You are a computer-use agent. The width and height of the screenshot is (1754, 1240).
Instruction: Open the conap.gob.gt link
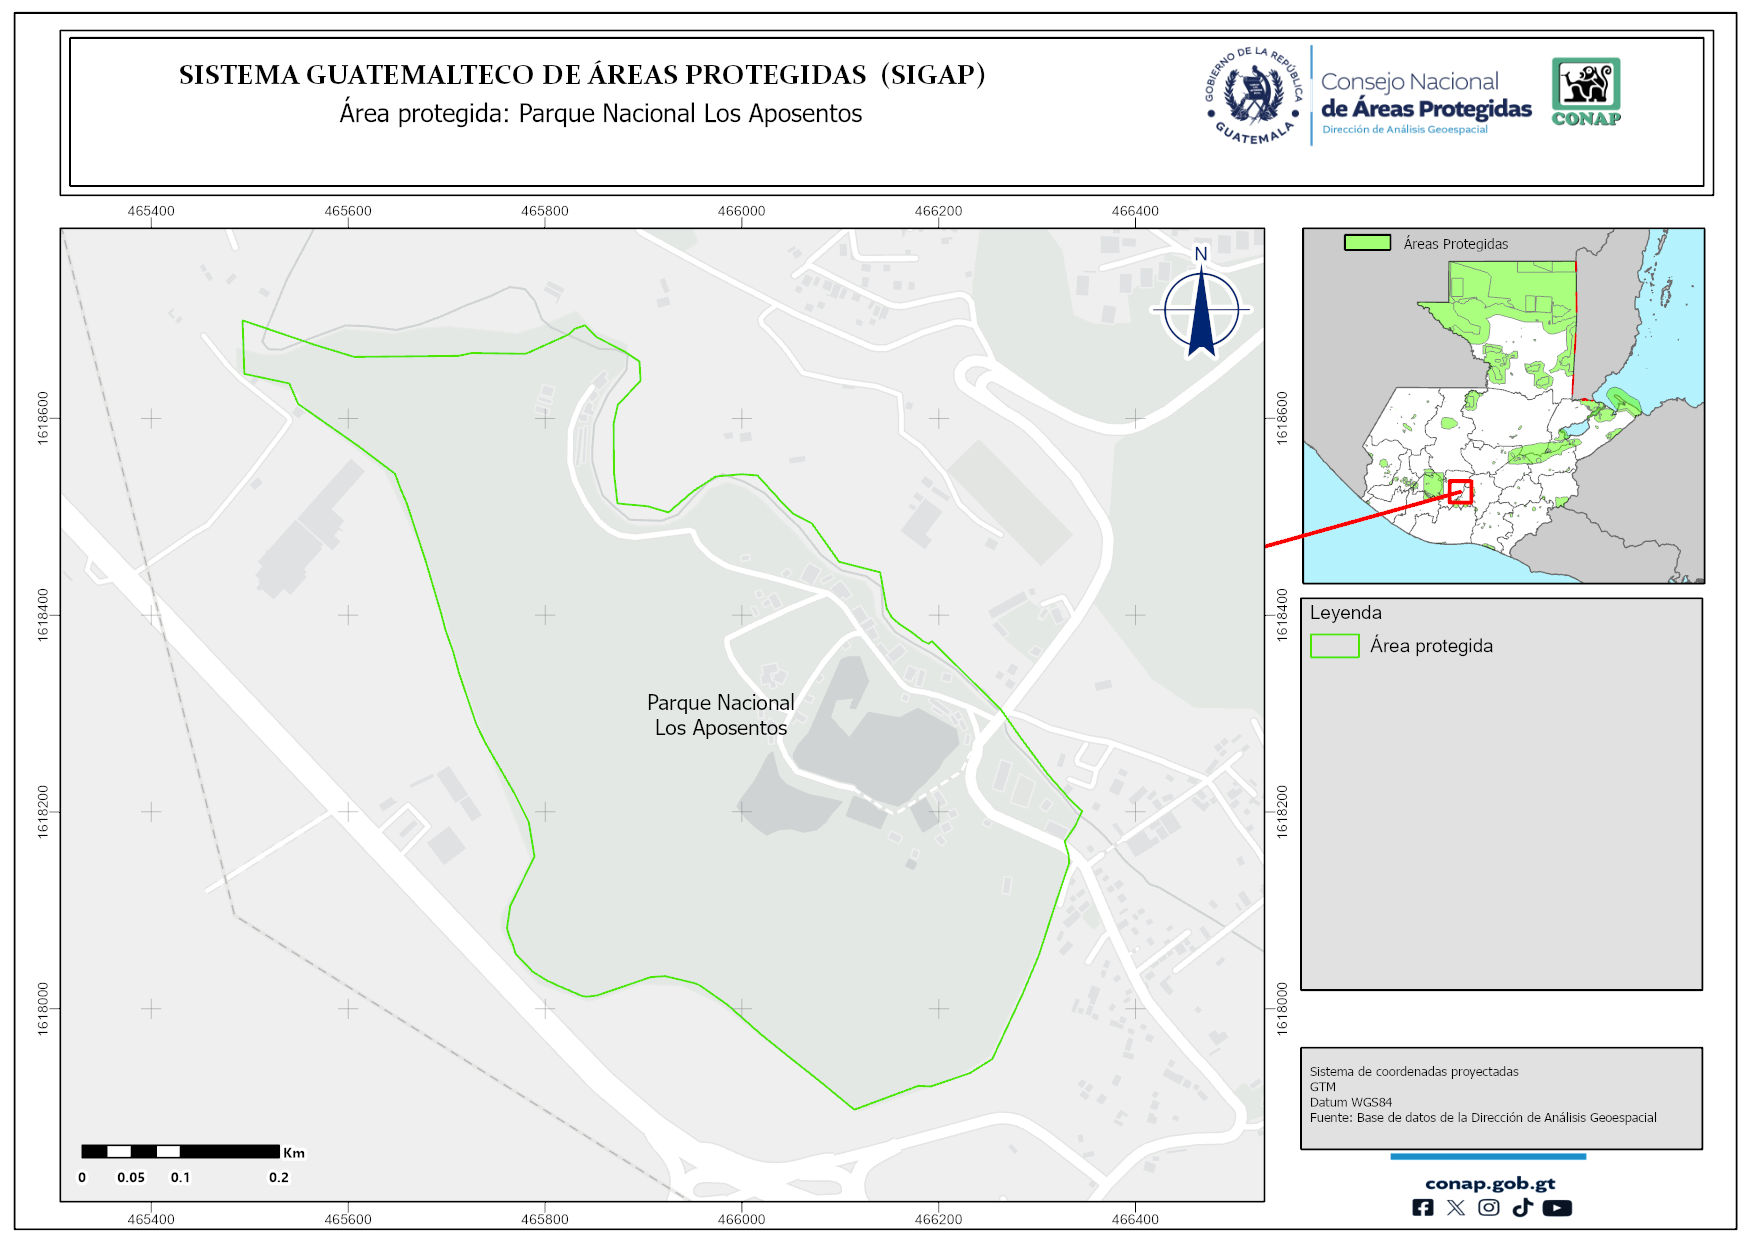(x=1489, y=1183)
